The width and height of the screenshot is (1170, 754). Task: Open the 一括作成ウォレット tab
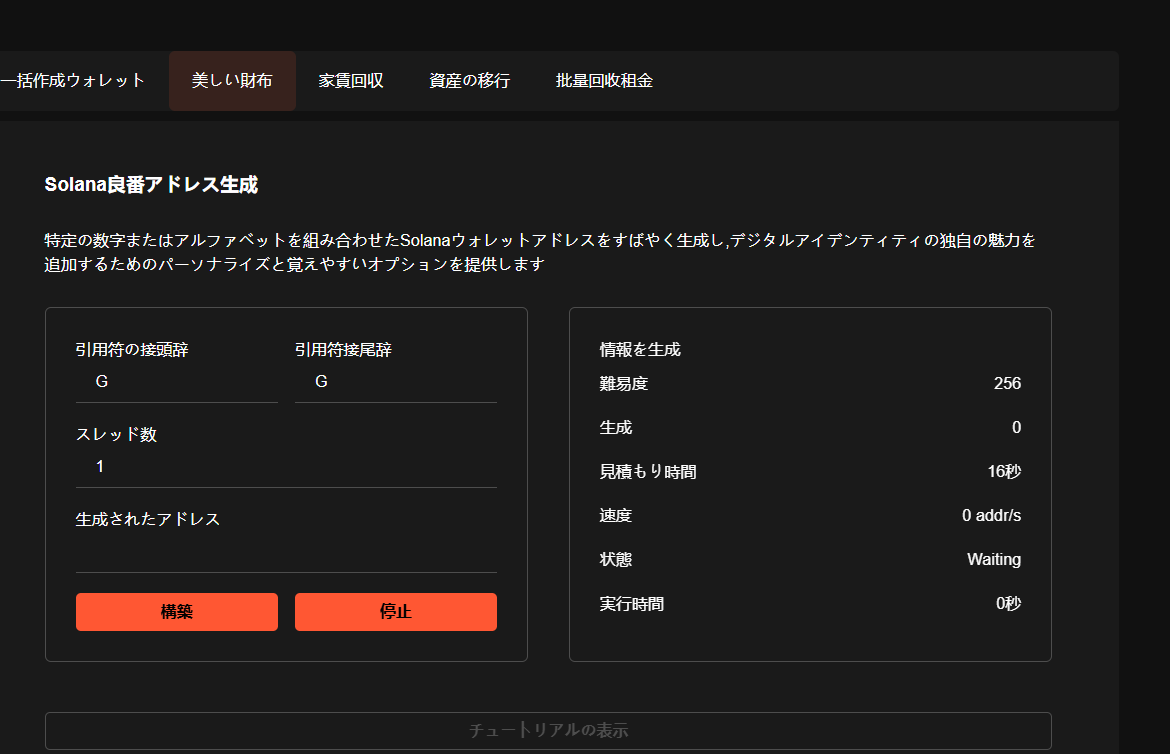72,81
